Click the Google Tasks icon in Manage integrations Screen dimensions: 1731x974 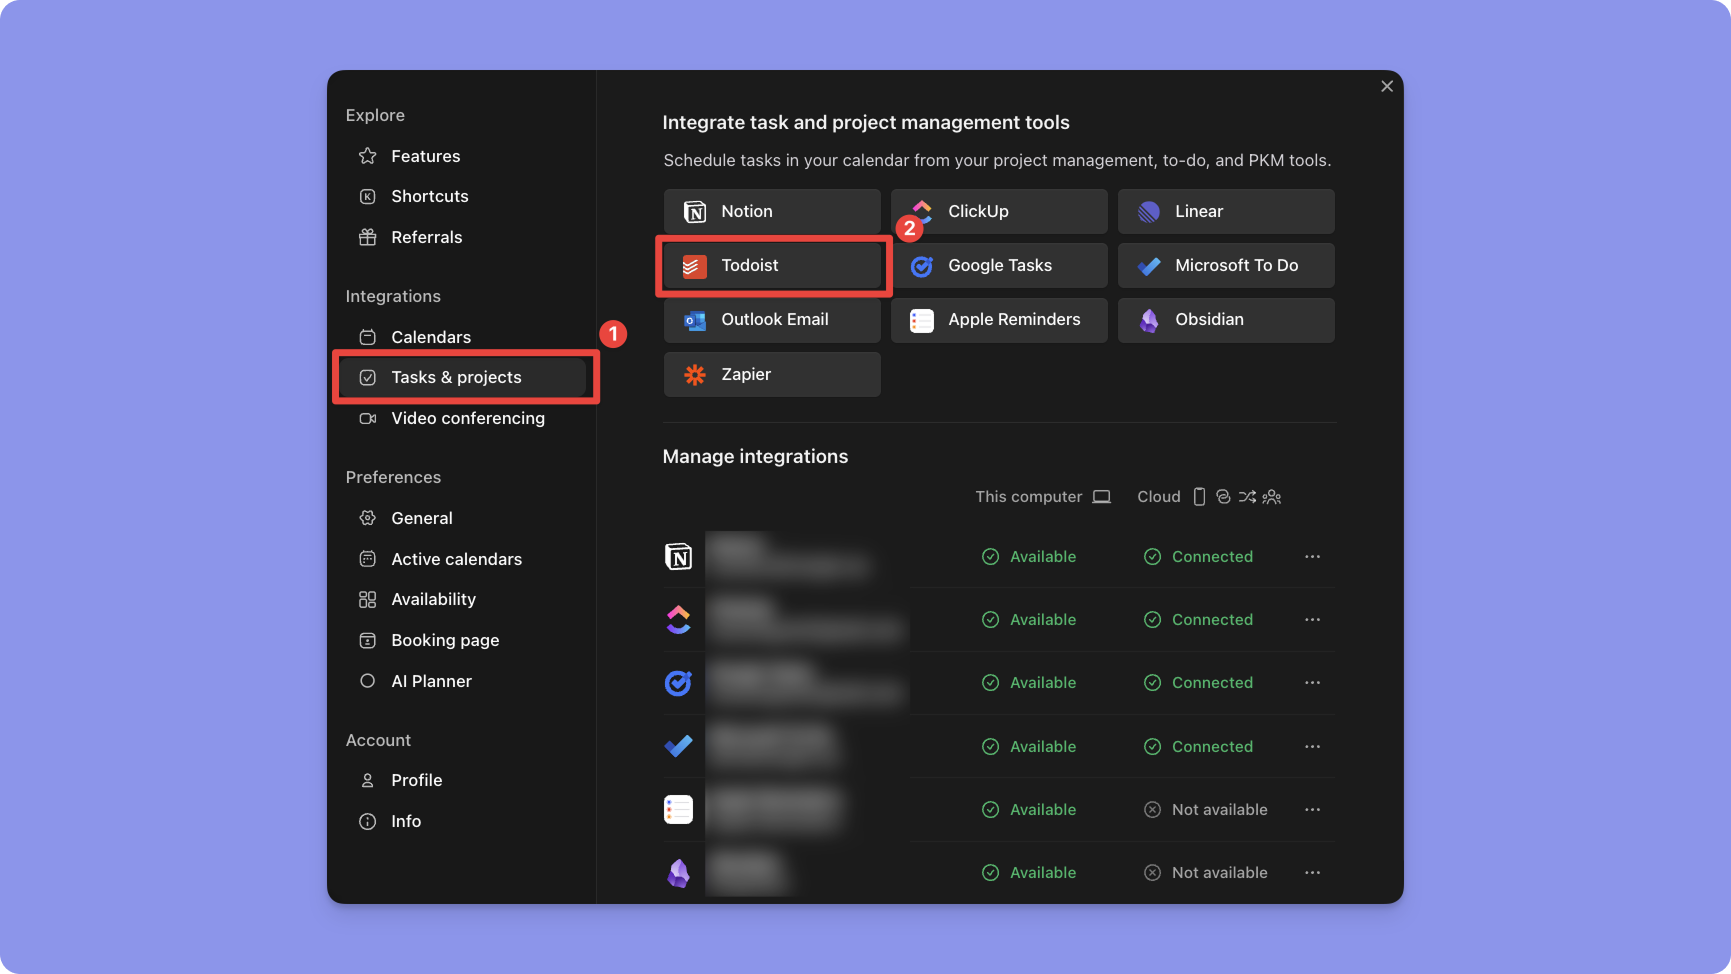tap(679, 683)
